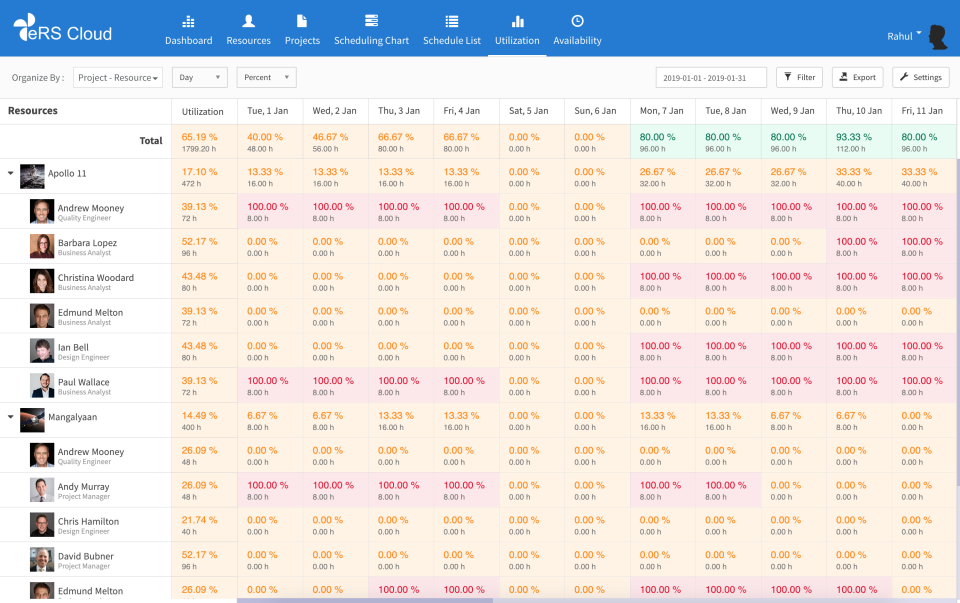Collapse the Mangalyaan project group
The width and height of the screenshot is (960, 603).
(11, 417)
